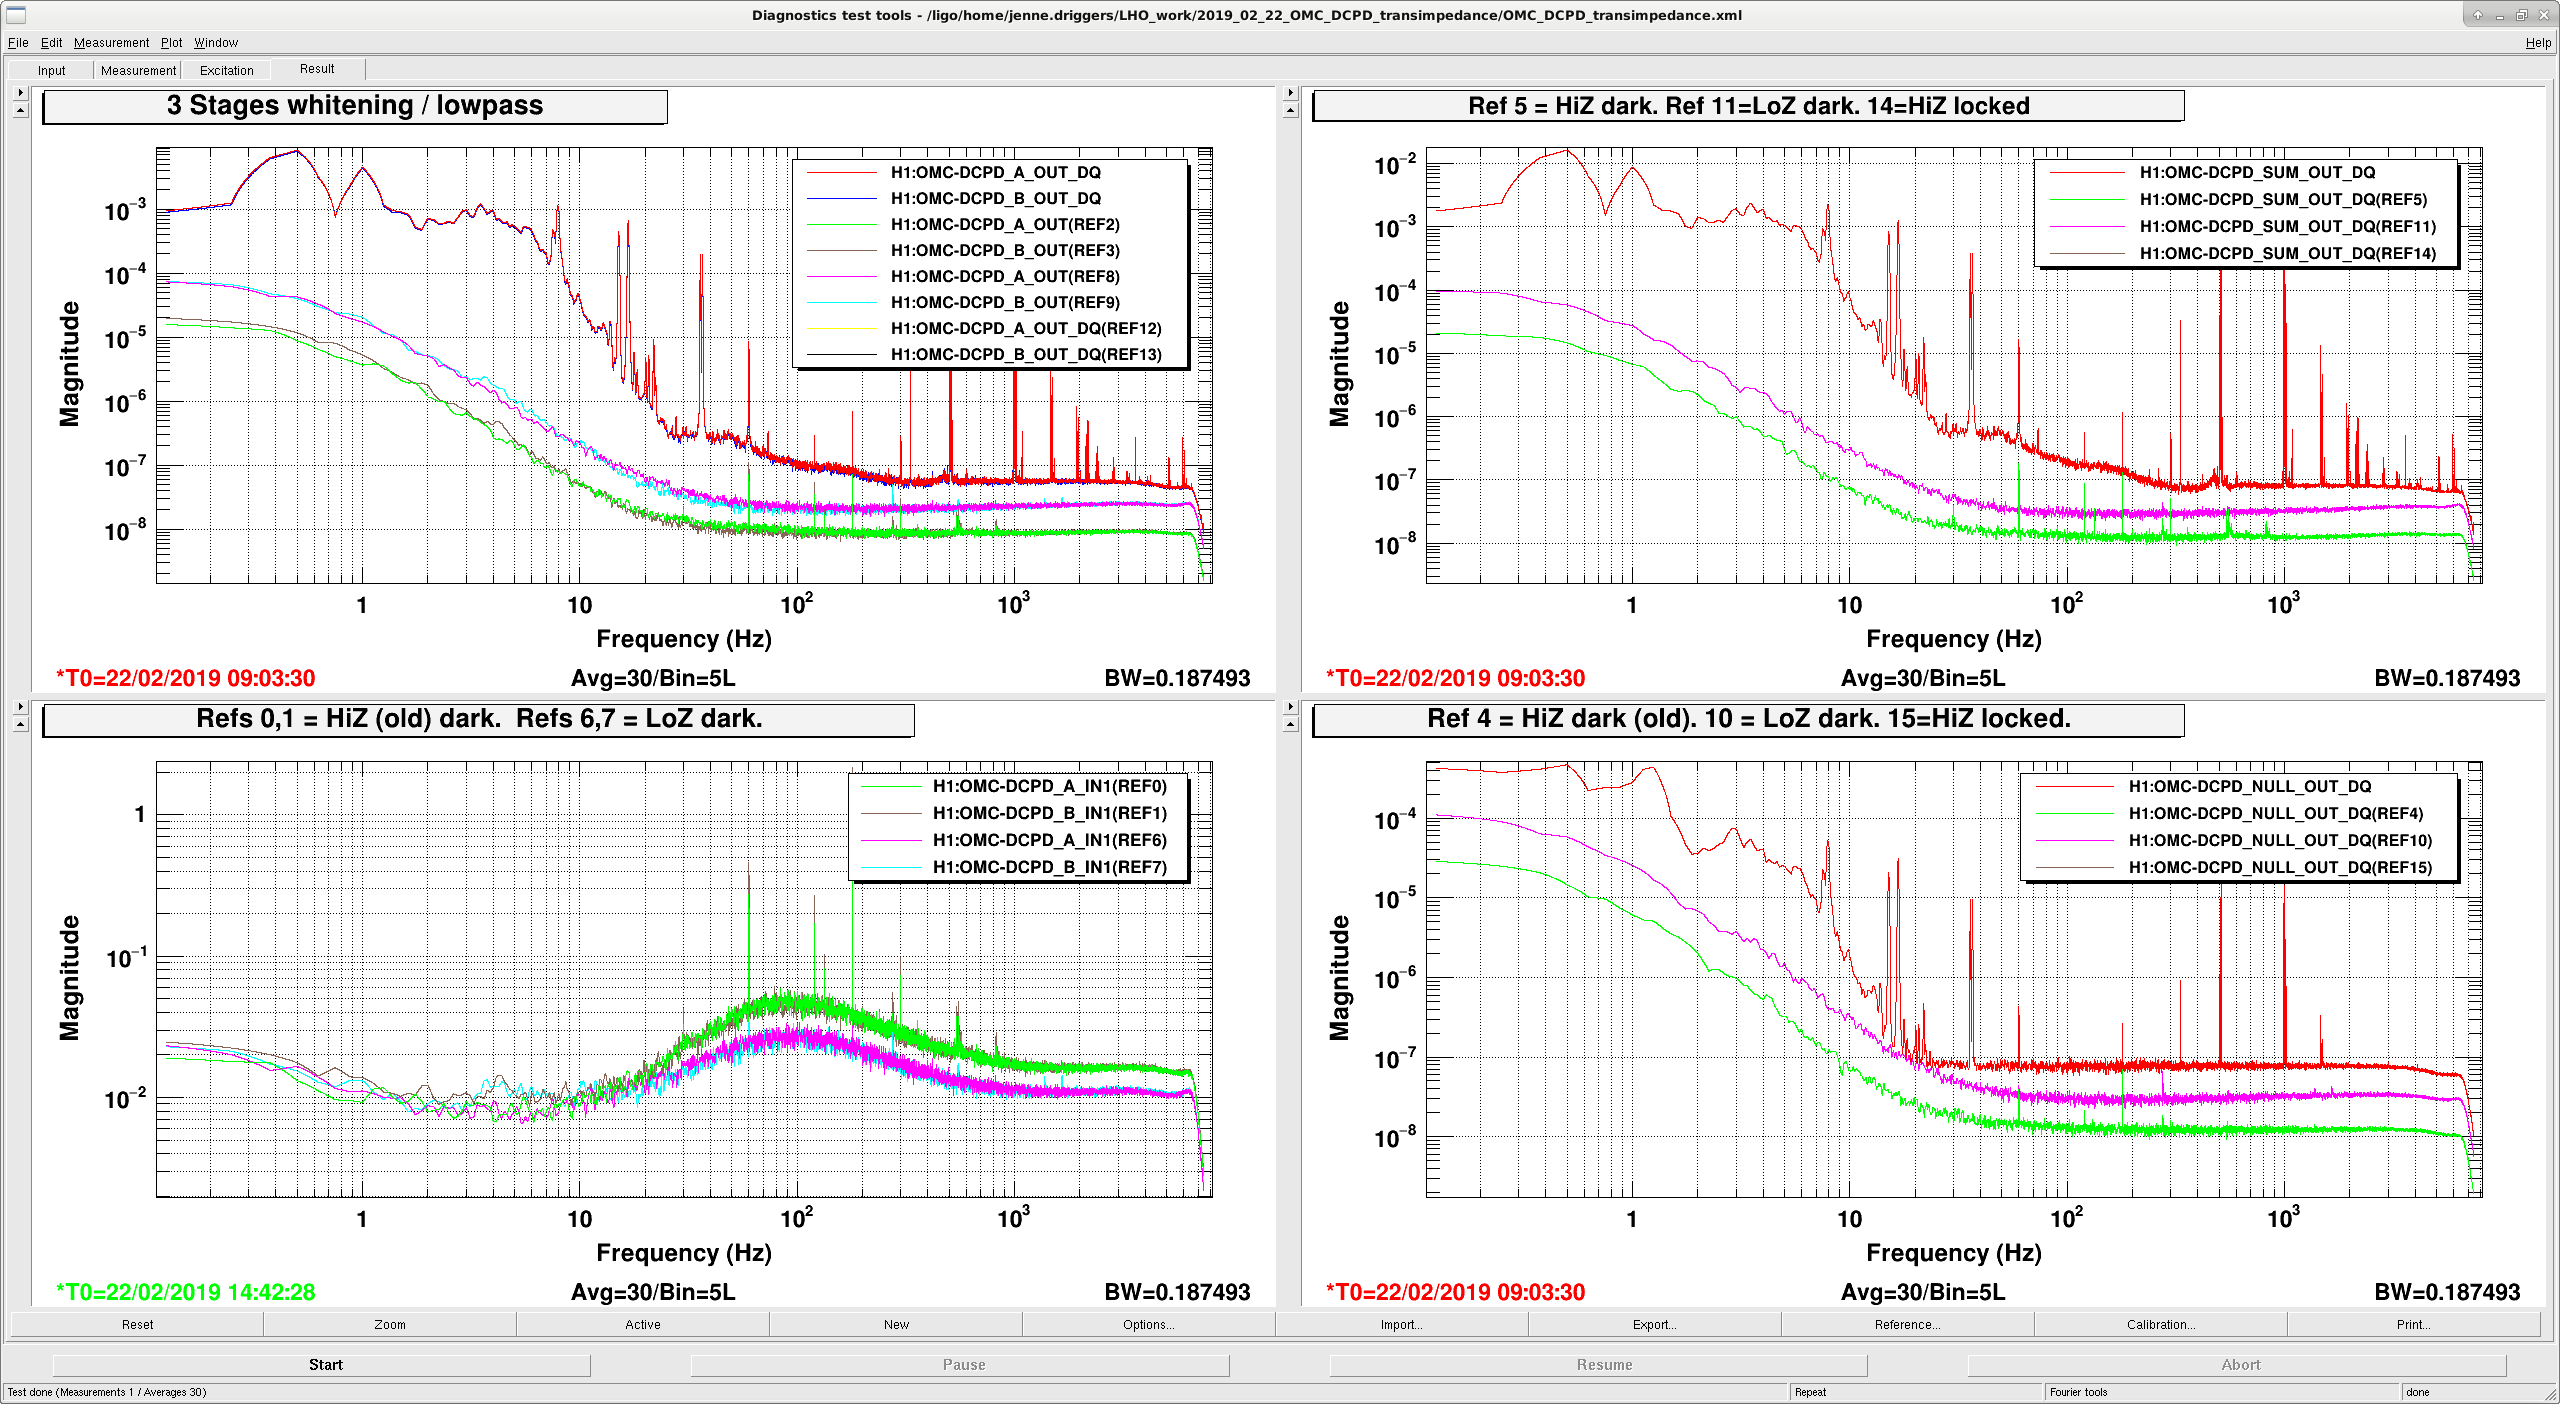This screenshot has width=2560, height=1404.
Task: Click the '3 Stages whitening / lowpass' title box
Action: coord(355,106)
